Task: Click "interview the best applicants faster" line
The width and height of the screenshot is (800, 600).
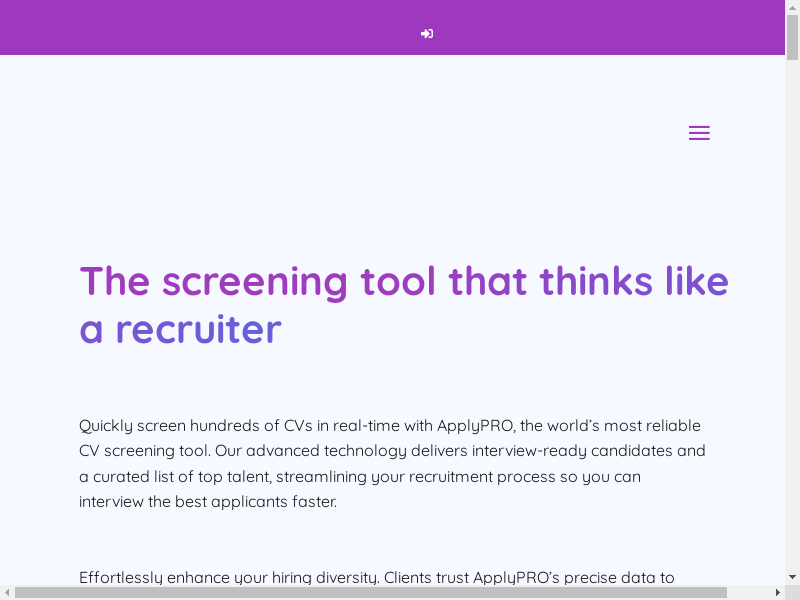Action: (x=208, y=502)
